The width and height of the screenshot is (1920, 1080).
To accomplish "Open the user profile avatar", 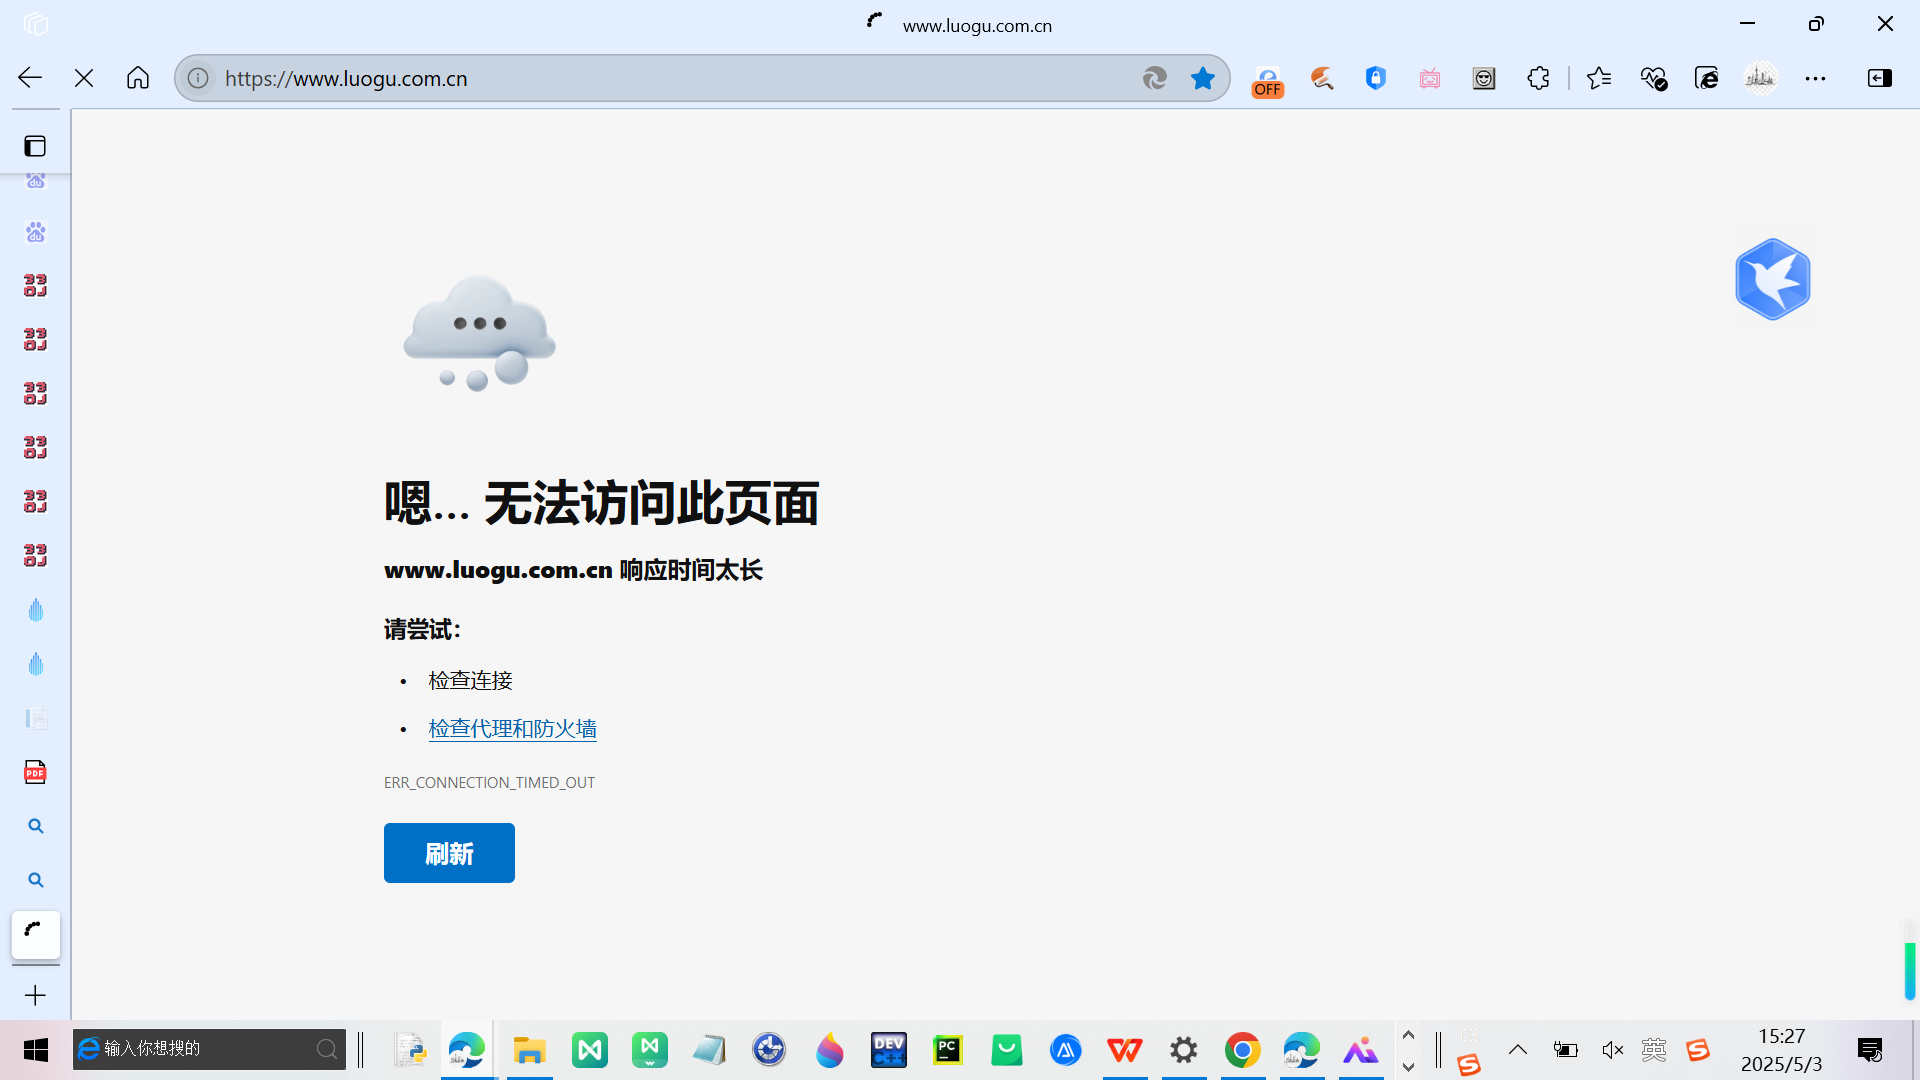I will point(1761,78).
